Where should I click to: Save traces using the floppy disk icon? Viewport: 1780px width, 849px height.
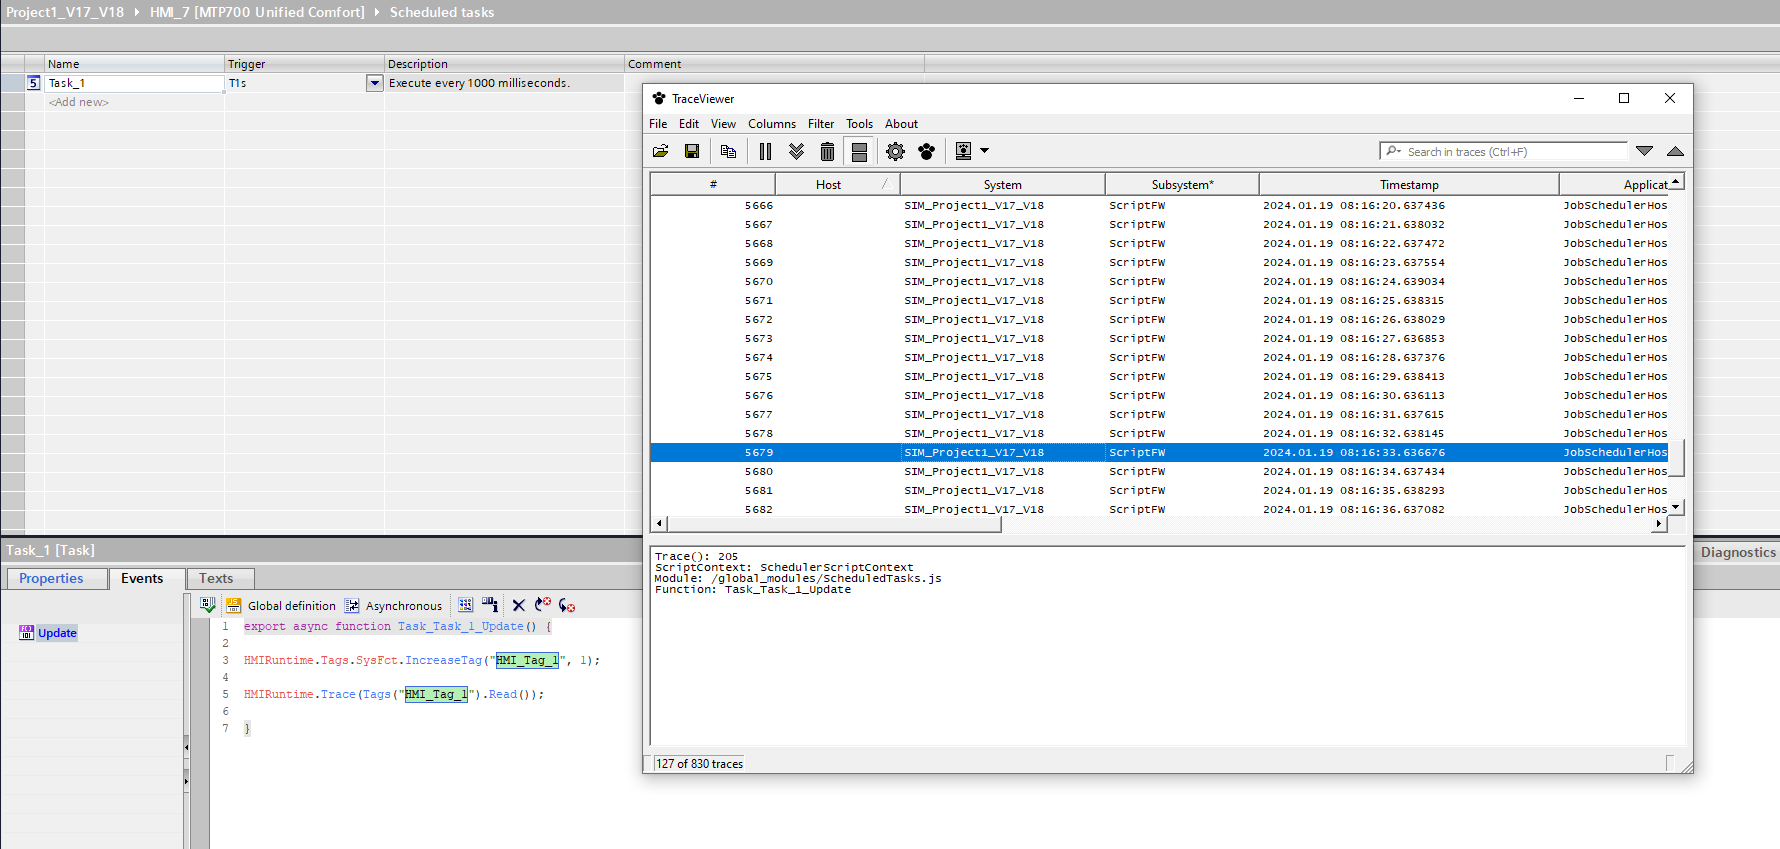(691, 151)
